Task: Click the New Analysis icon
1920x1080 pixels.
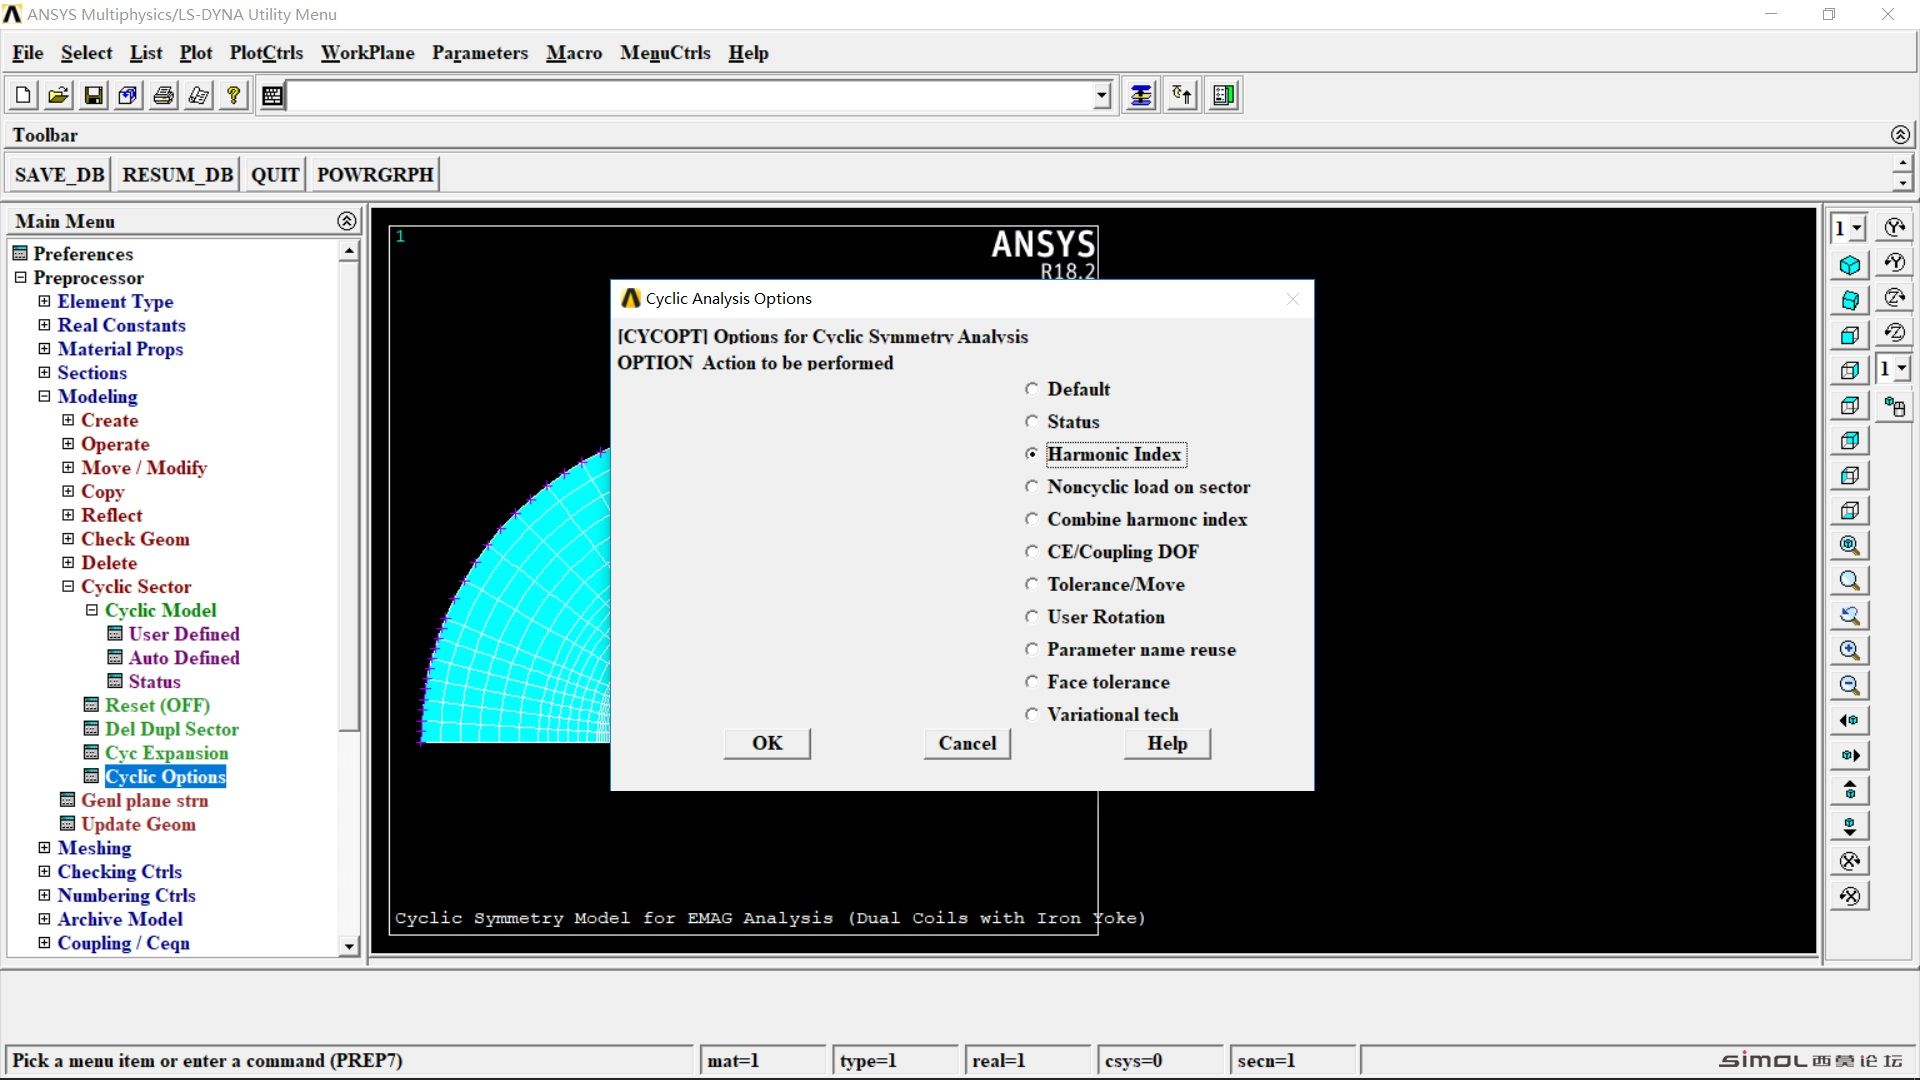Action: coord(23,95)
